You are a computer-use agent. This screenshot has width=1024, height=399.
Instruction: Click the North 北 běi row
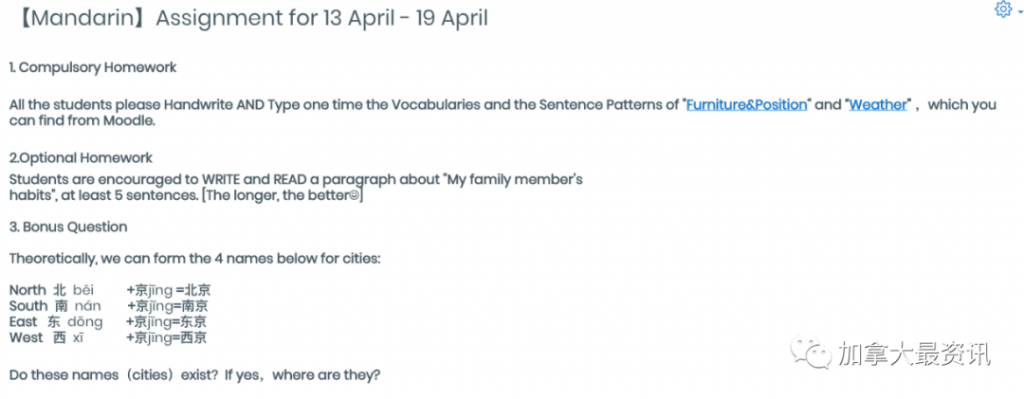(110, 290)
